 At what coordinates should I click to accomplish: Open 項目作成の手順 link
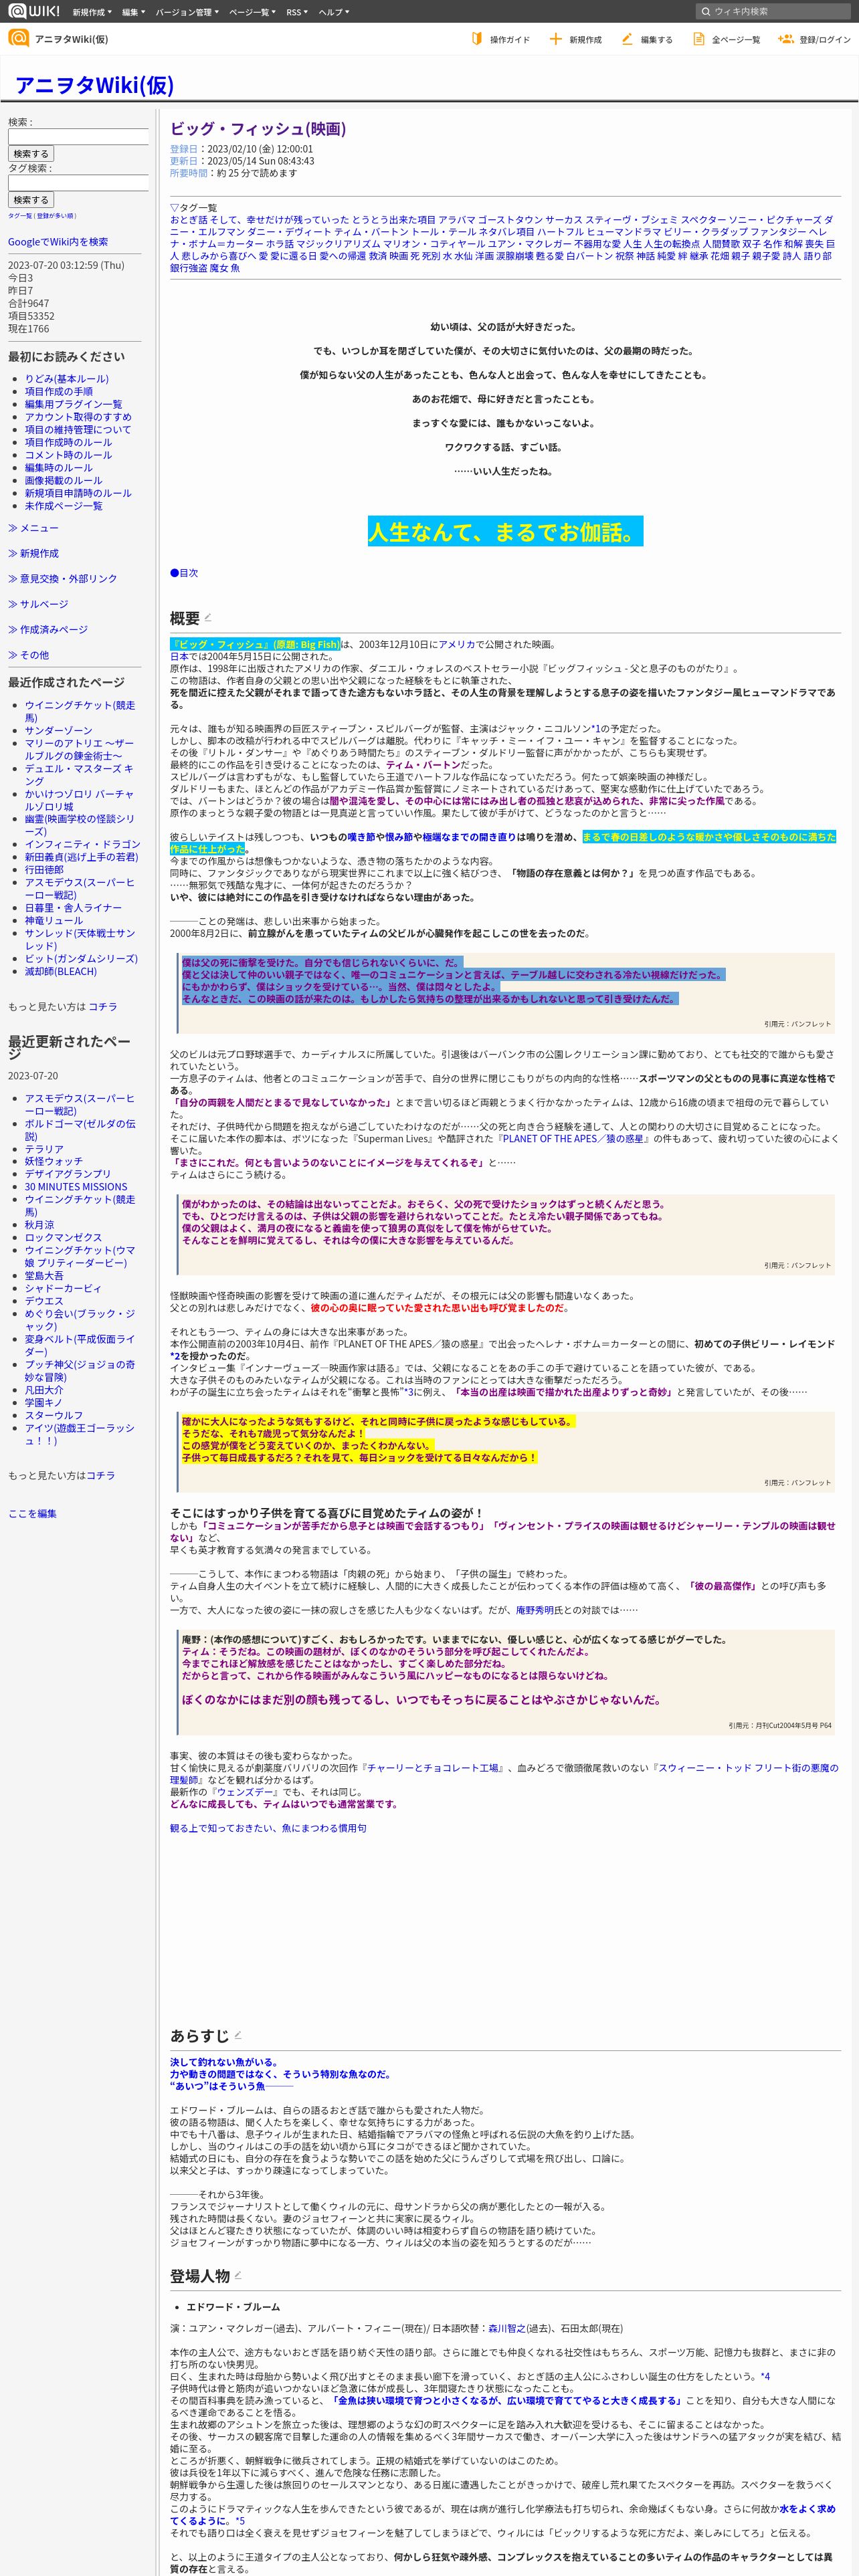point(59,392)
